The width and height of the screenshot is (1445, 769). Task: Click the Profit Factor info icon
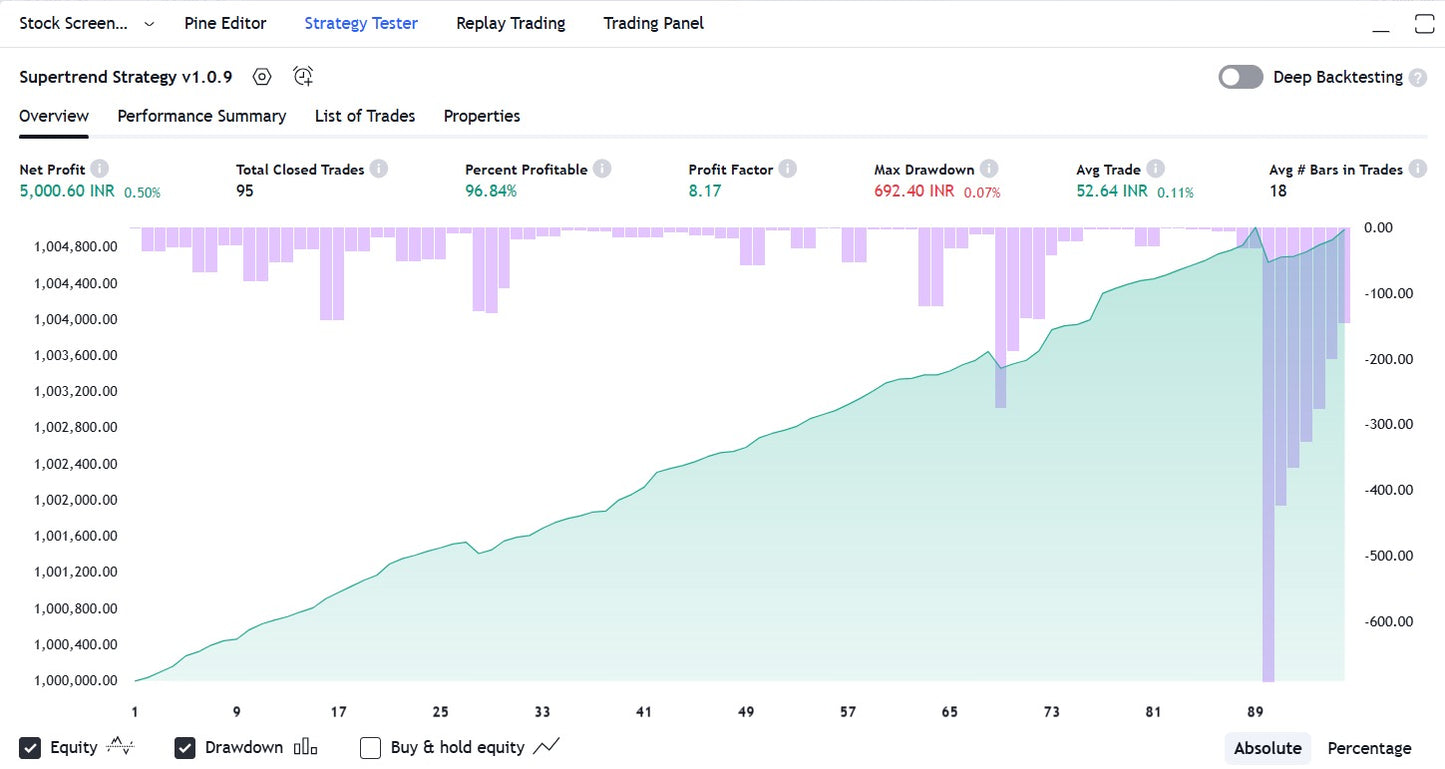coord(788,169)
